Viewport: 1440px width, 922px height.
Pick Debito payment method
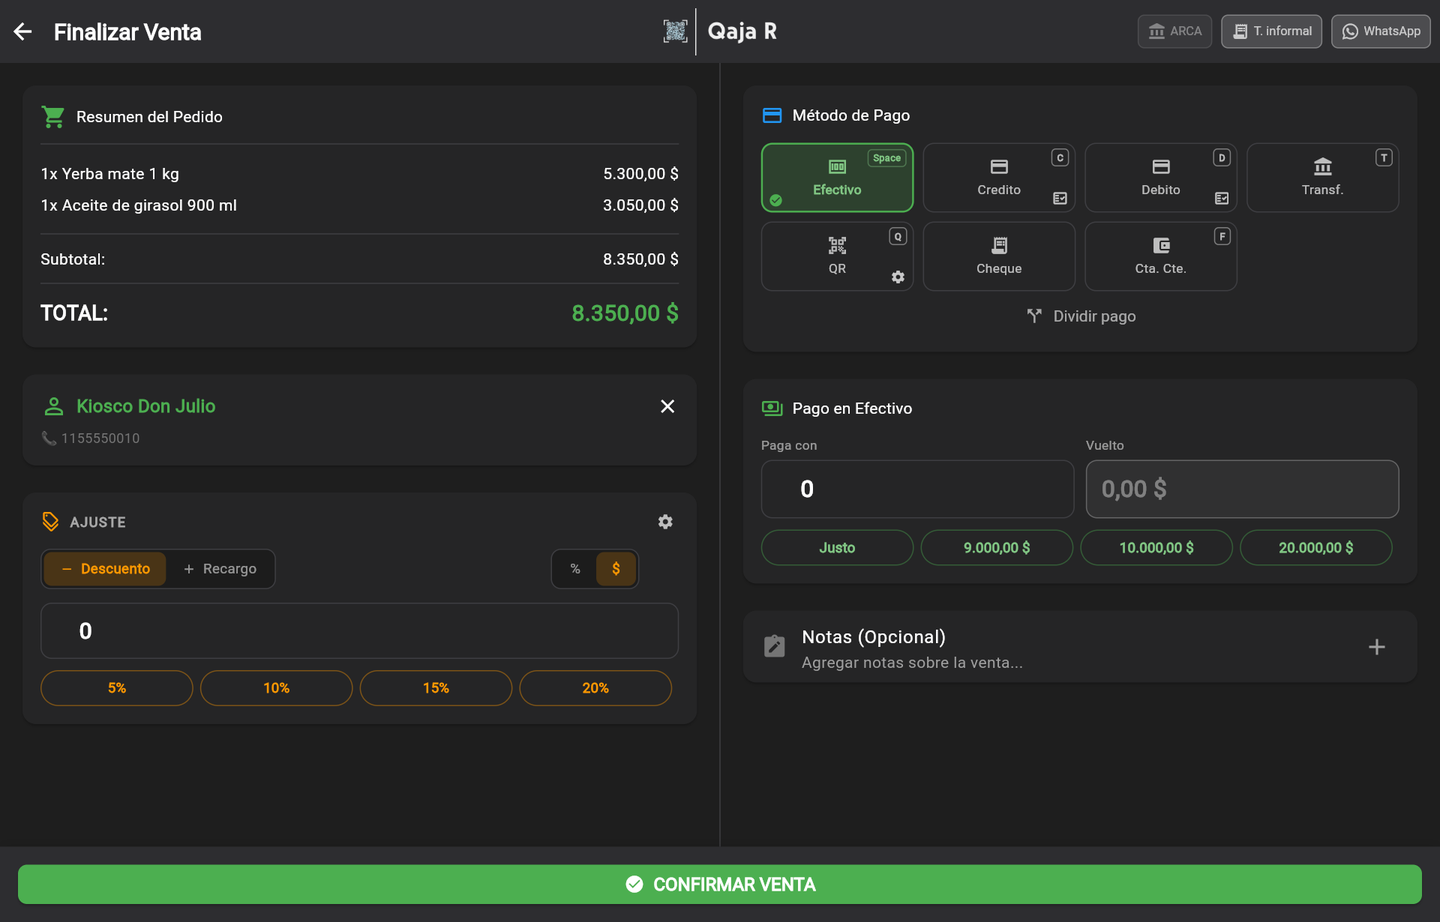click(x=1161, y=178)
